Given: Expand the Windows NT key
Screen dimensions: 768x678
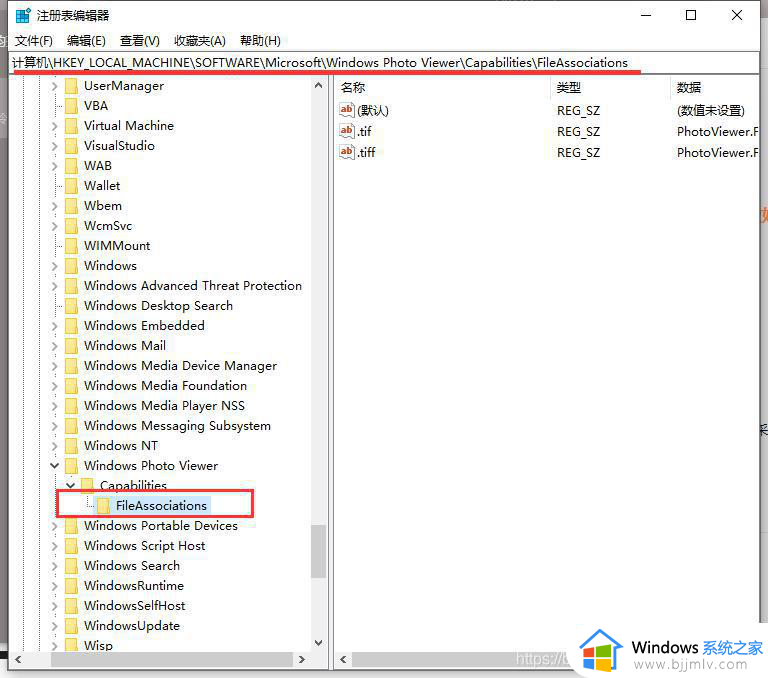Looking at the screenshot, I should (x=54, y=446).
